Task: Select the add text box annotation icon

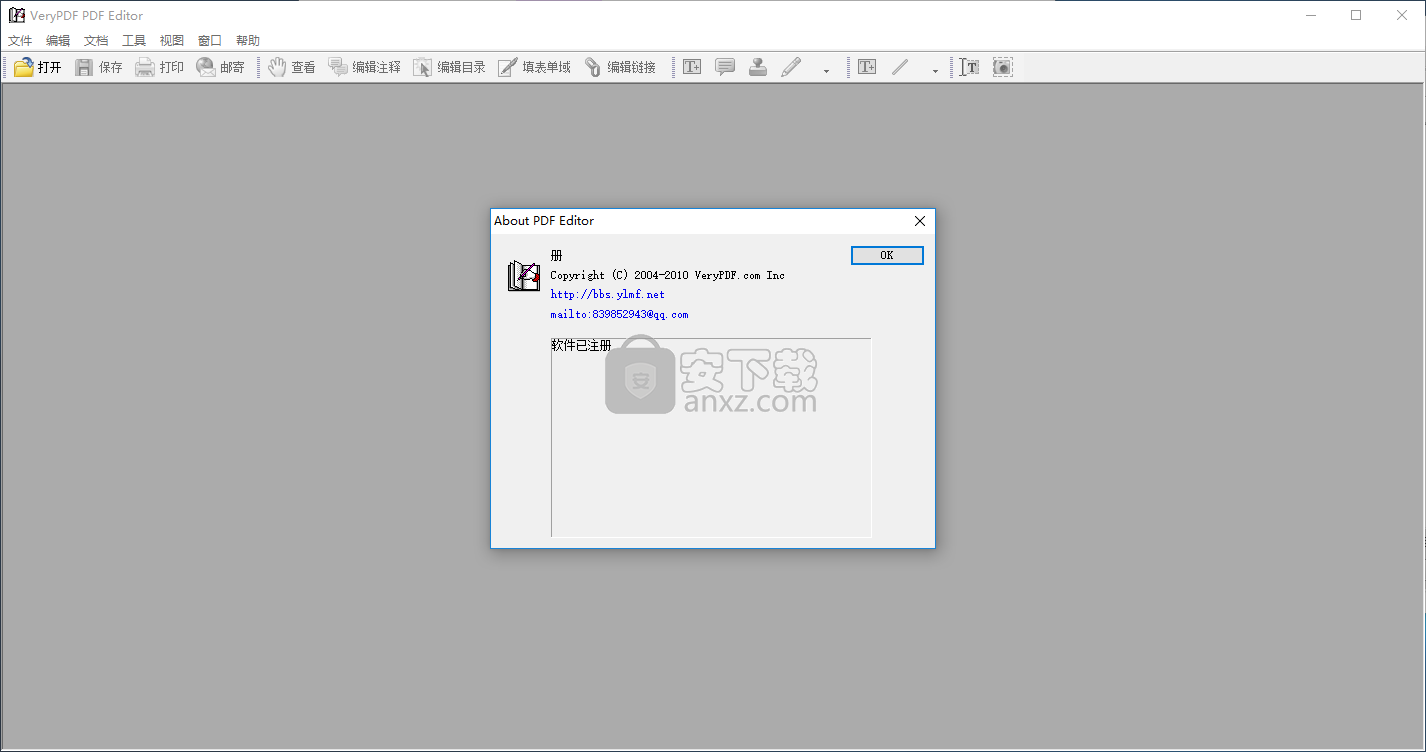Action: 692,67
